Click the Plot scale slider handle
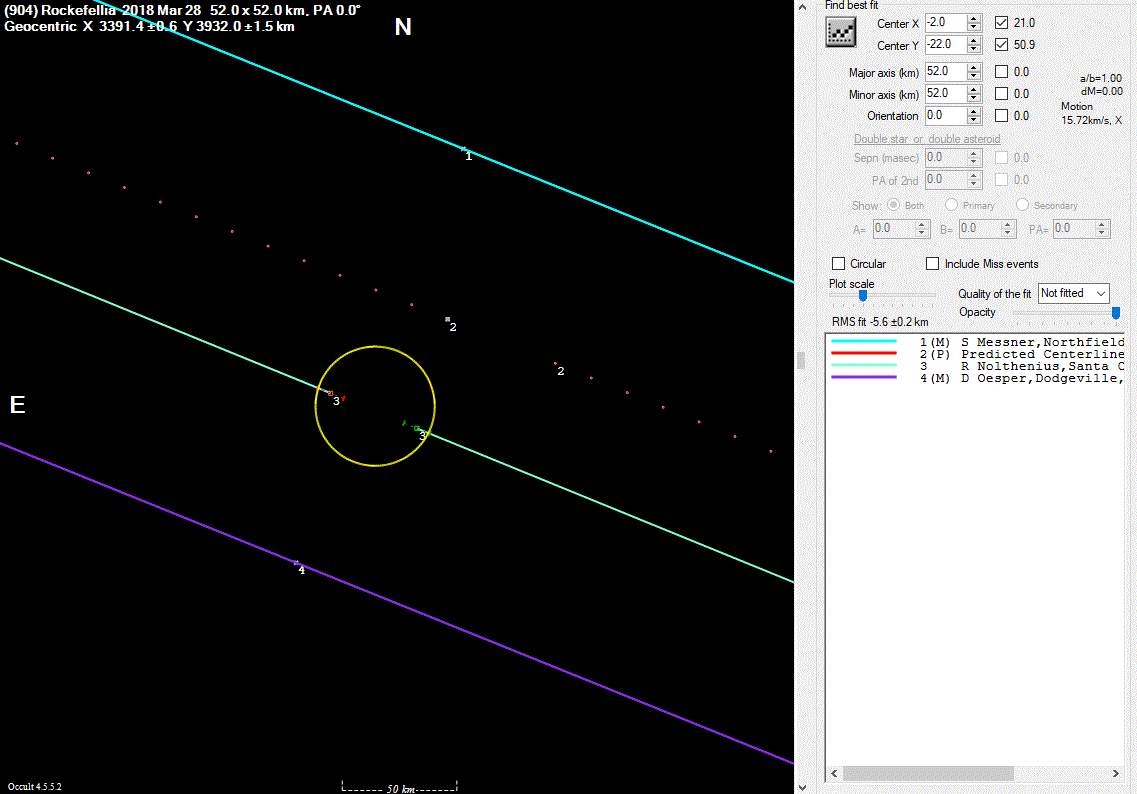The image size is (1137, 794). point(863,295)
